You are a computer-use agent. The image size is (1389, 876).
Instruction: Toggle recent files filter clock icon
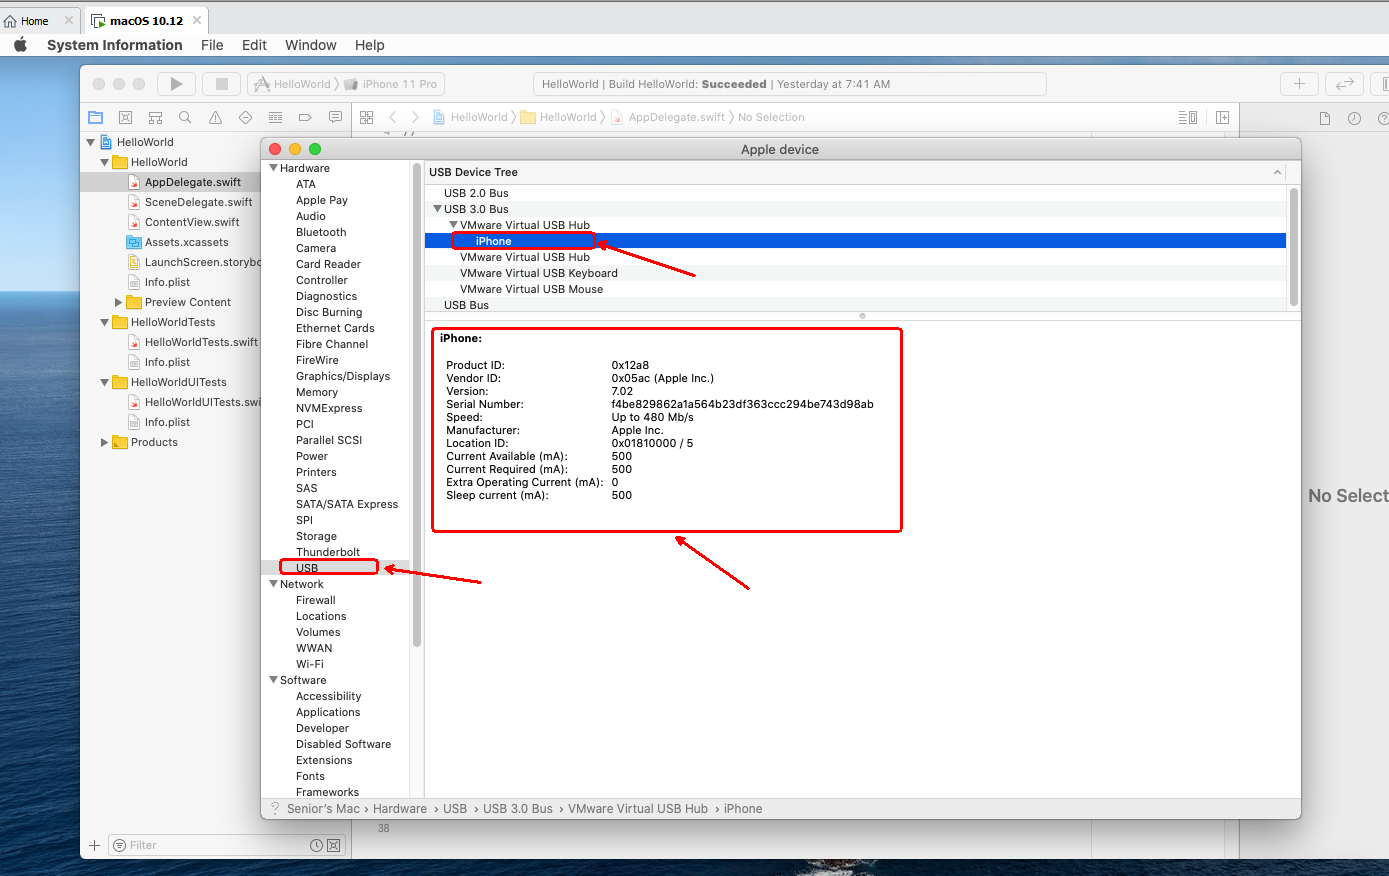tap(316, 845)
